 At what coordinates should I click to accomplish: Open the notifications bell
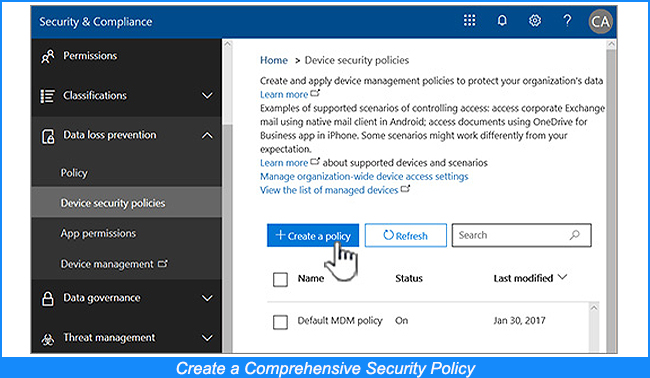[502, 20]
